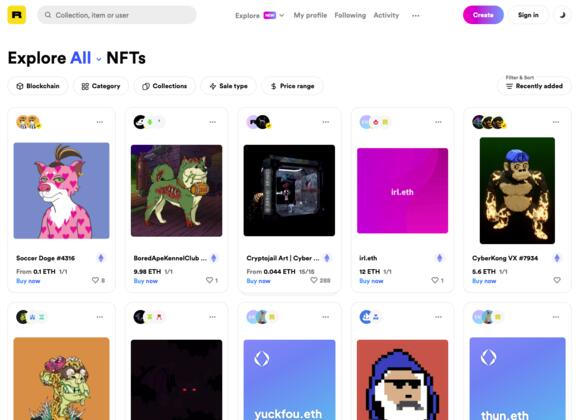This screenshot has width=580, height=420.
Task: Open the irl.eth magenta artwork
Action: click(x=402, y=191)
